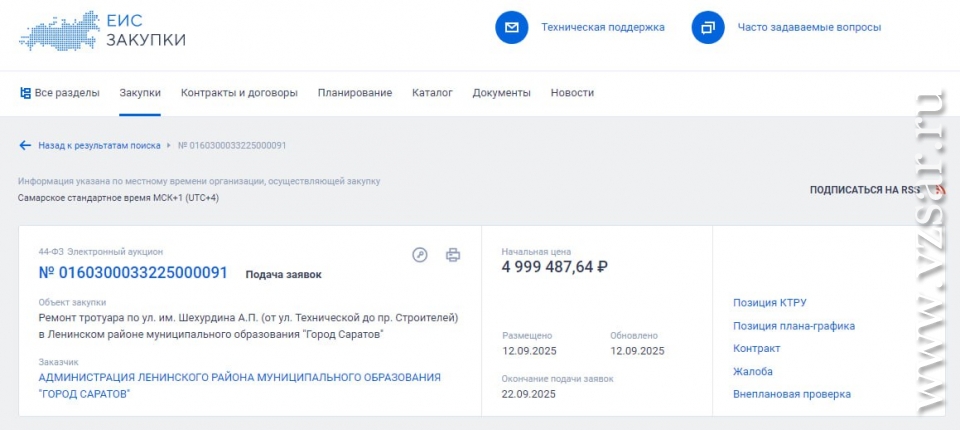Screen dimensions: 960x430
Task: Open the Закупки tab
Action: 140,93
